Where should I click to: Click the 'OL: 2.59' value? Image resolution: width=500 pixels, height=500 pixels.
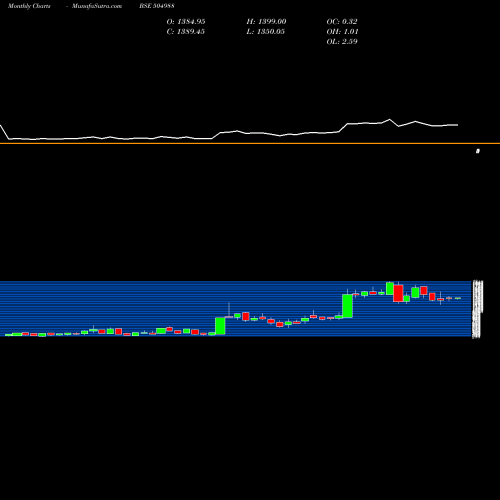(342, 41)
